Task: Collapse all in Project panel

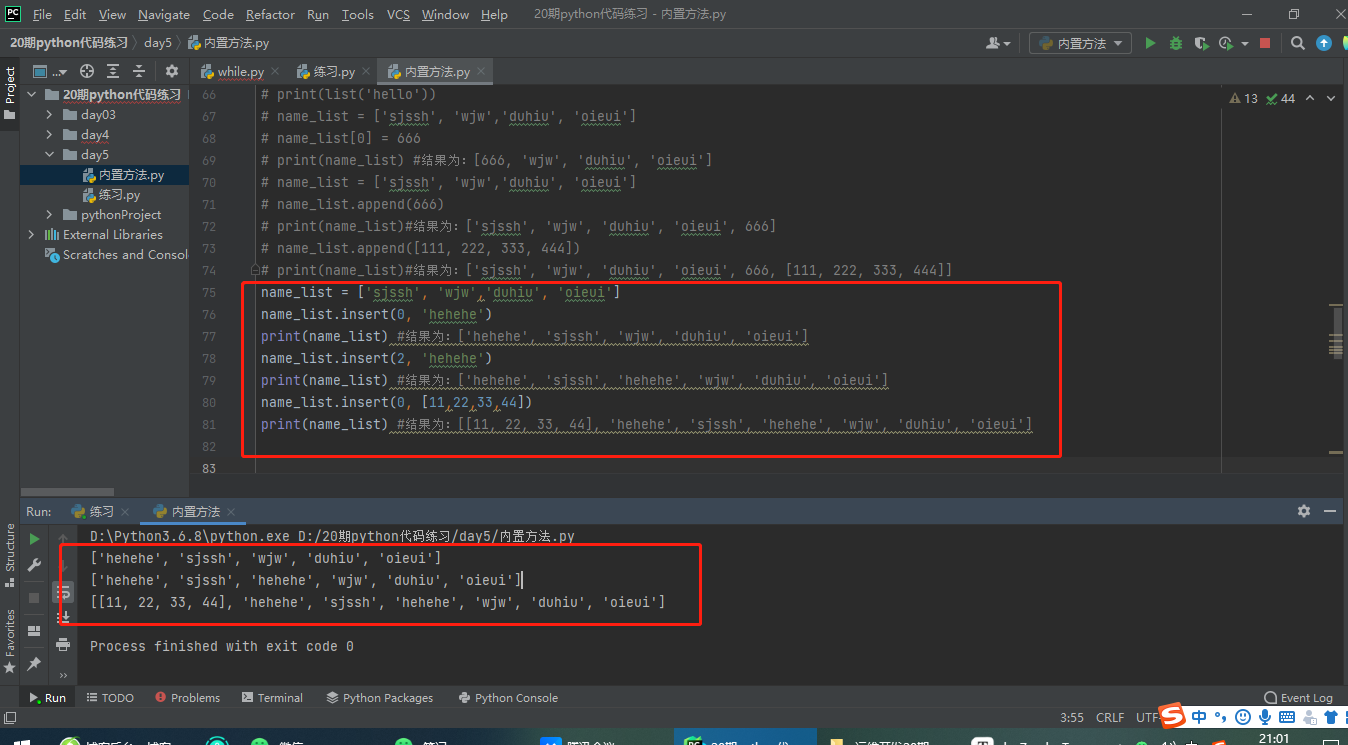Action: pos(140,71)
